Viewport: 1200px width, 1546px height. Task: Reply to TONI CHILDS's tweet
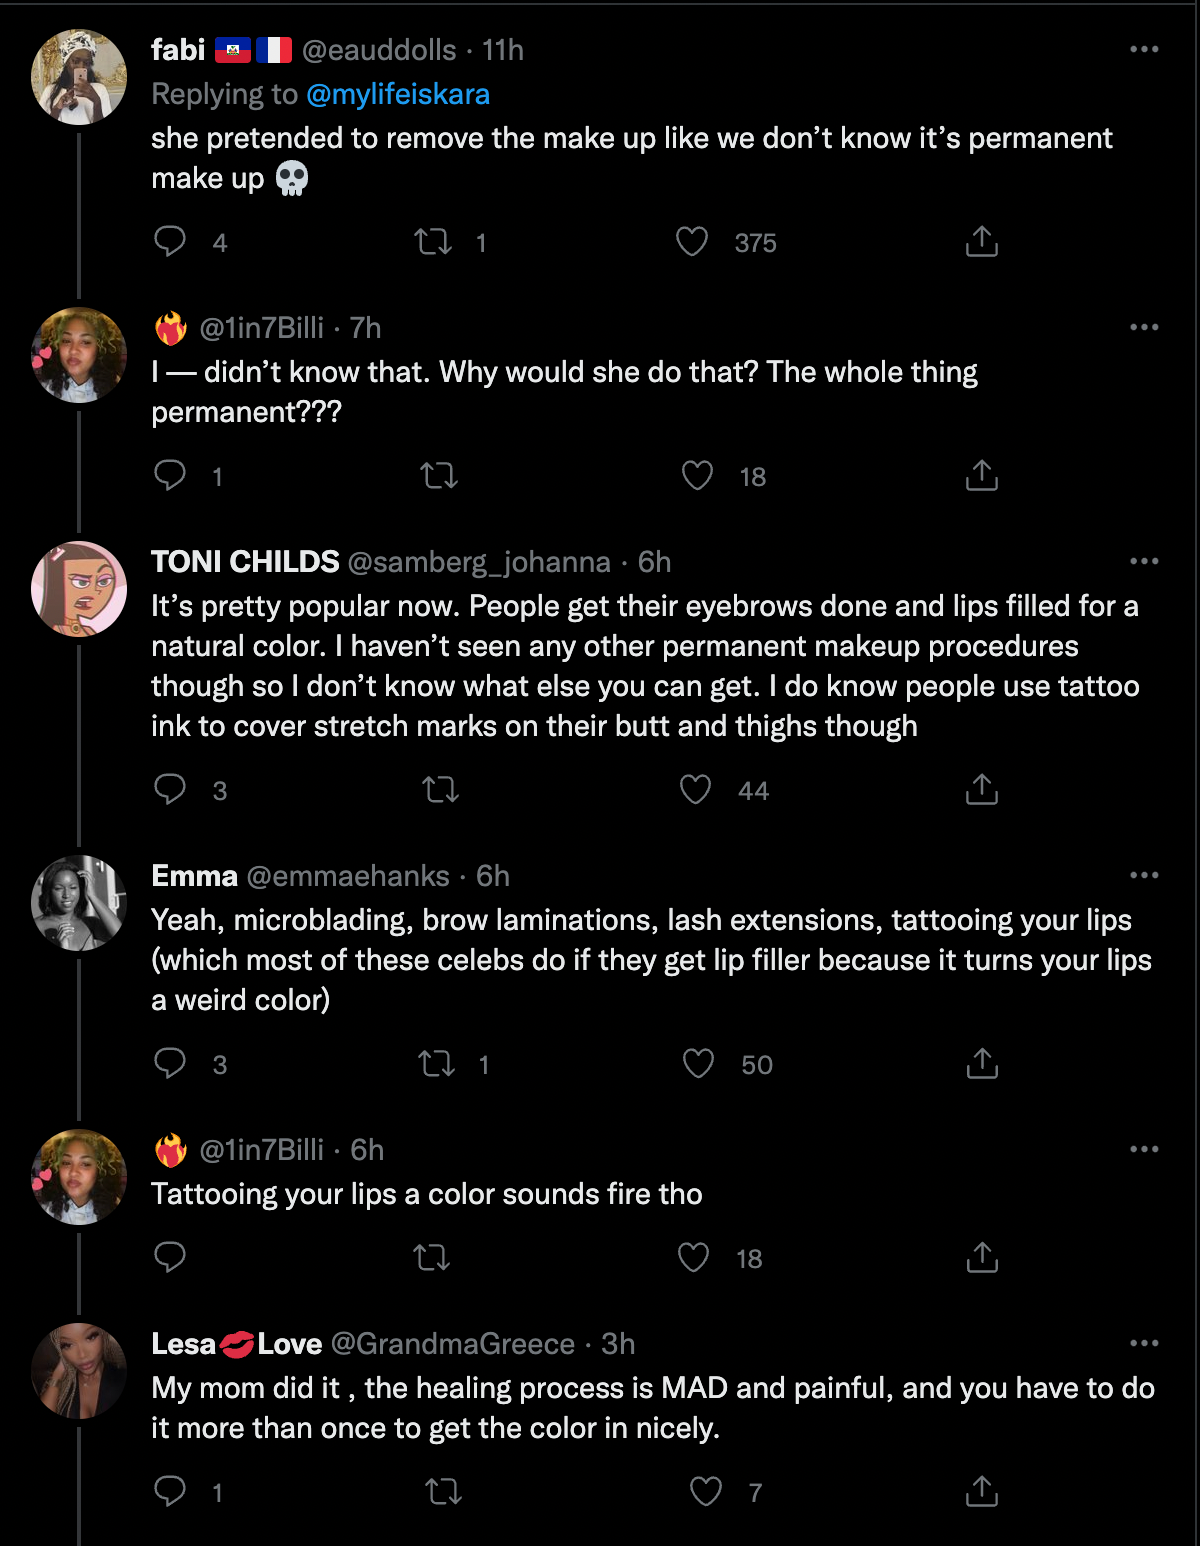170,790
